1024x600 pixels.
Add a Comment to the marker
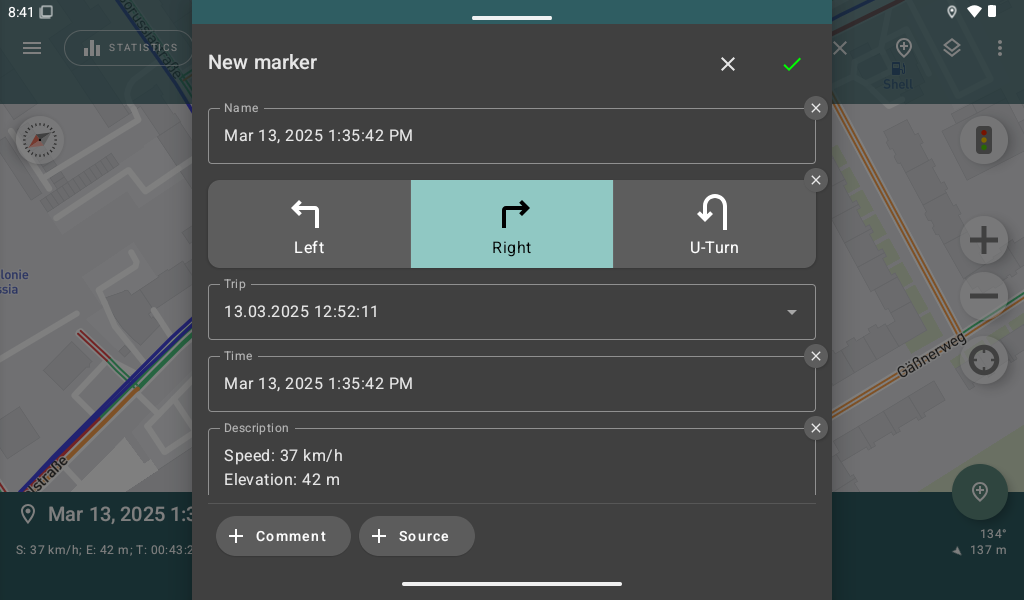coord(283,536)
